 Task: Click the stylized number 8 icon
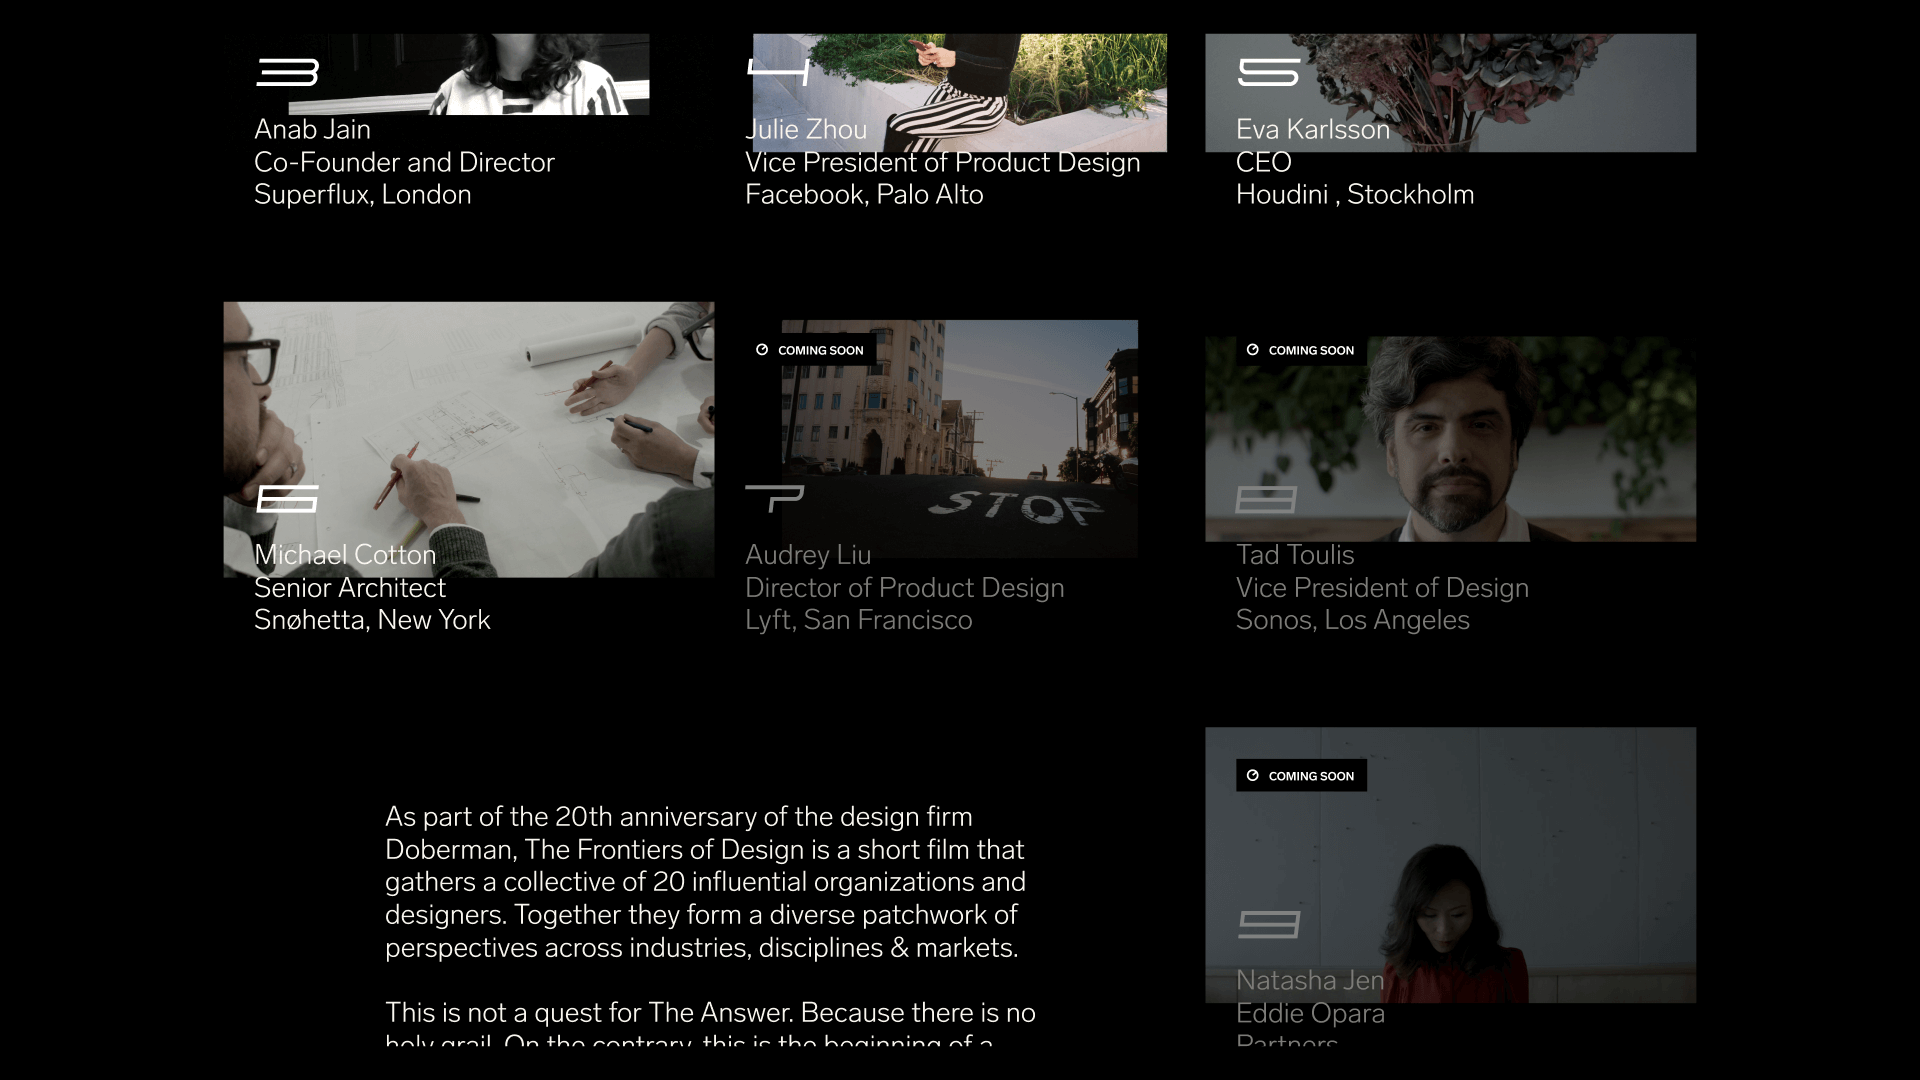click(x=1266, y=499)
